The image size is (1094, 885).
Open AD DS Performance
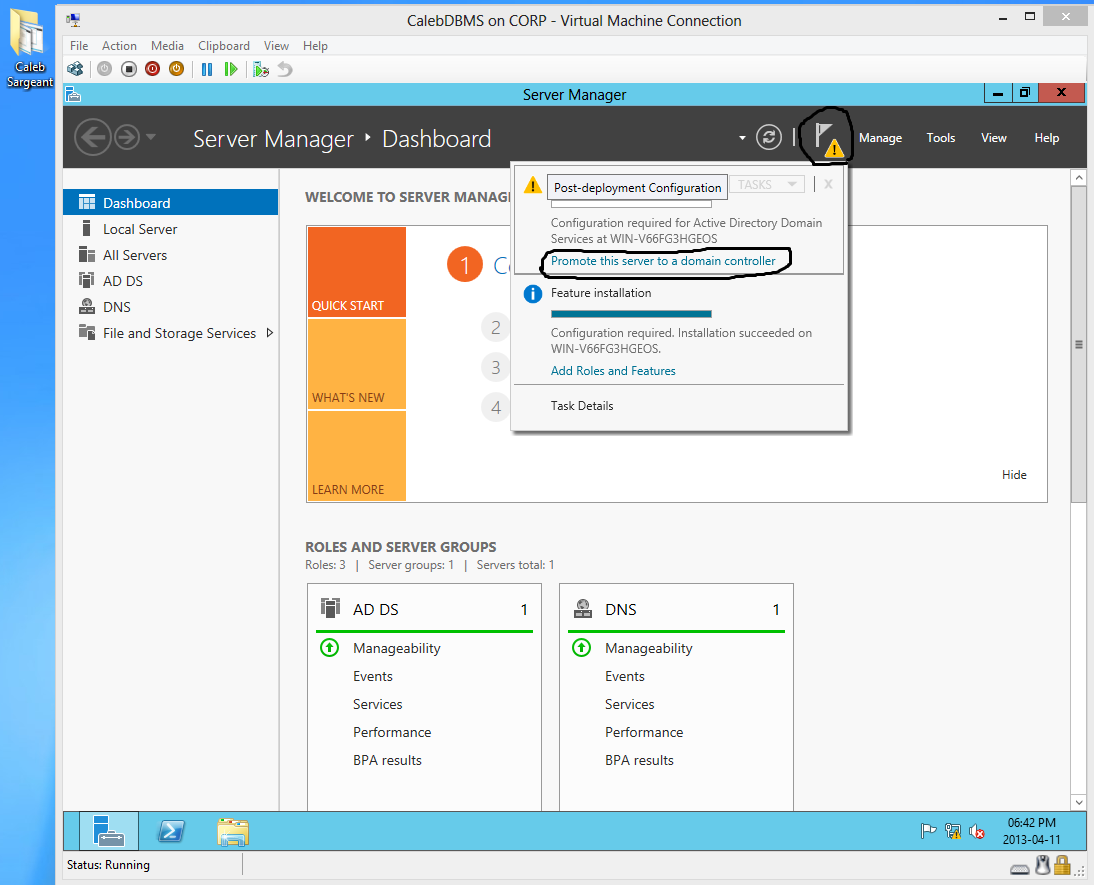(391, 732)
